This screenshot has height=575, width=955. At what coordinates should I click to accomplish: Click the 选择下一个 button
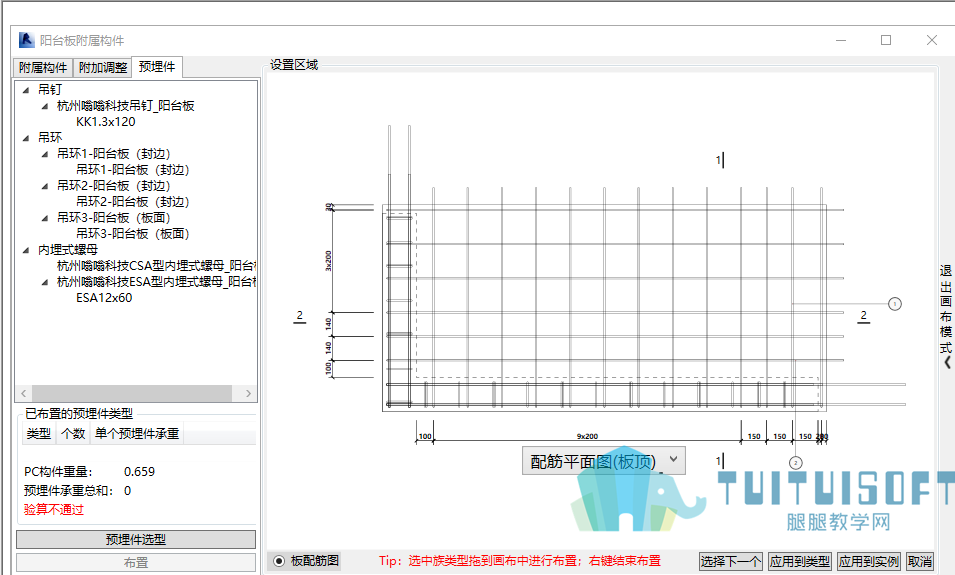[x=730, y=562]
